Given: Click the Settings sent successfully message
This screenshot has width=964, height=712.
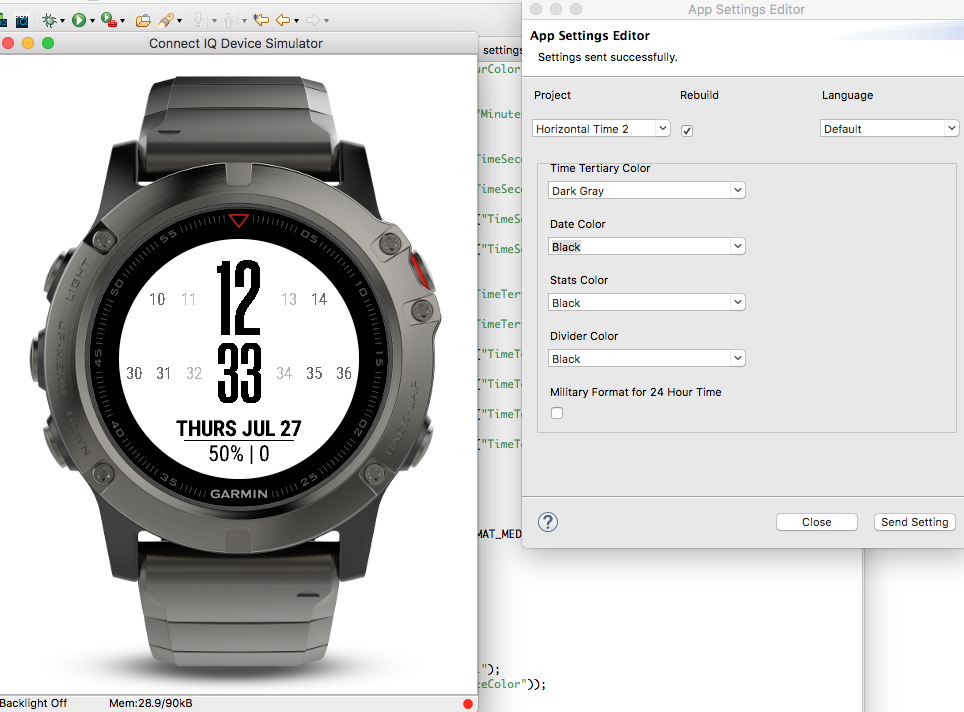Looking at the screenshot, I should (607, 57).
